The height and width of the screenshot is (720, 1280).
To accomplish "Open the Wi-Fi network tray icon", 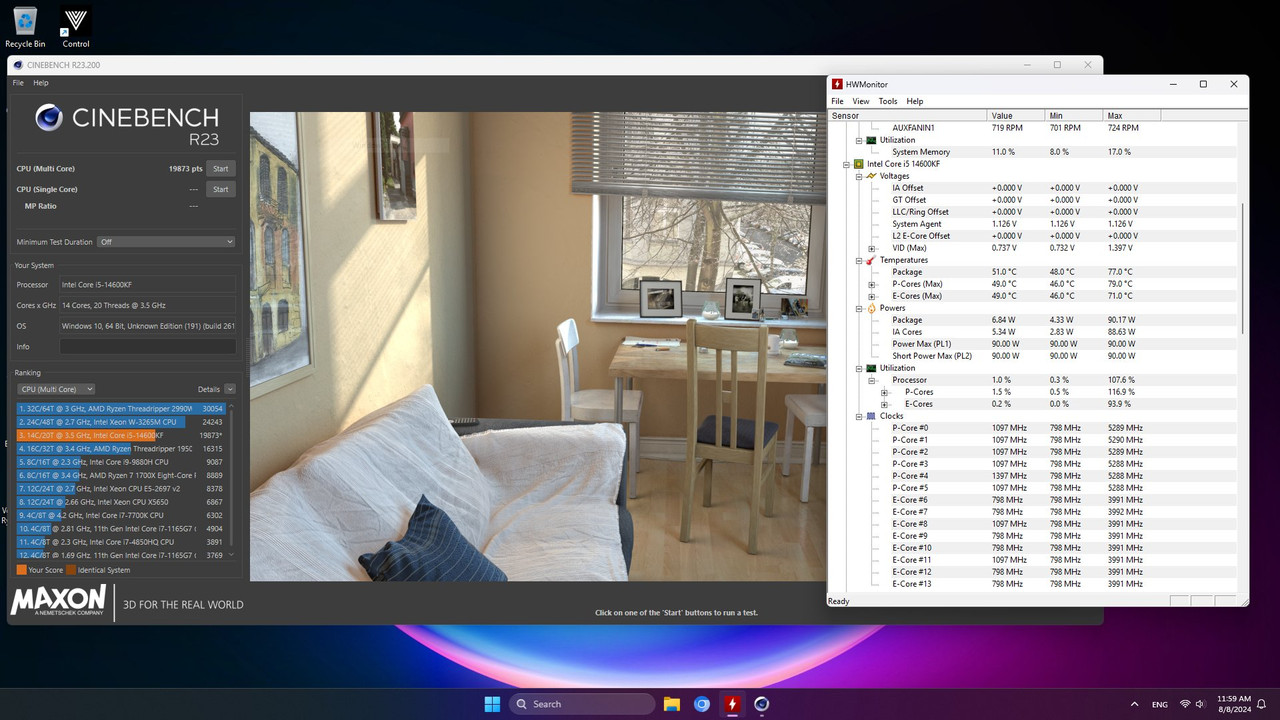I will pos(1185,704).
